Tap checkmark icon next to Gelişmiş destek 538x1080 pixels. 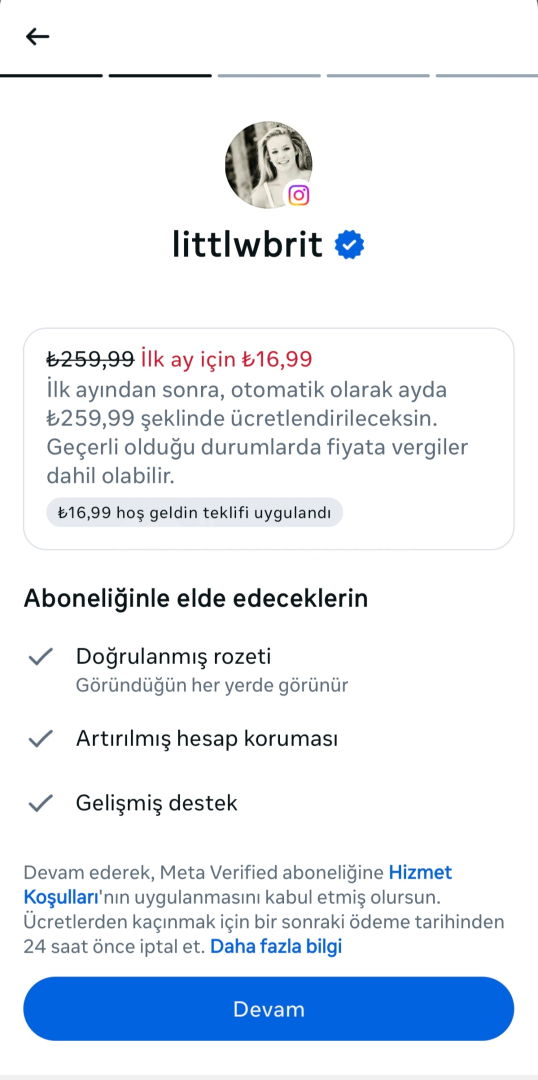[41, 803]
